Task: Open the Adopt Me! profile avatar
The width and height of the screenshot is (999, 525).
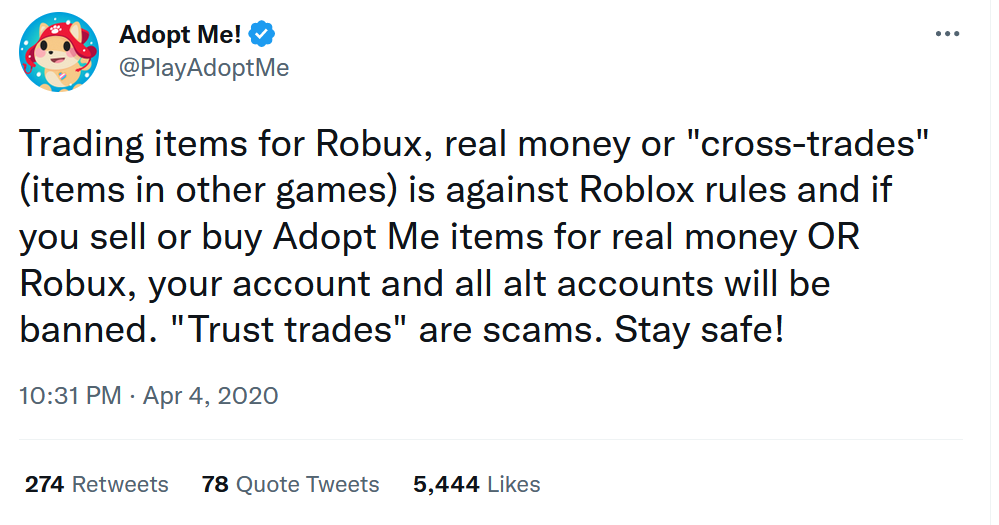Action: coord(59,52)
